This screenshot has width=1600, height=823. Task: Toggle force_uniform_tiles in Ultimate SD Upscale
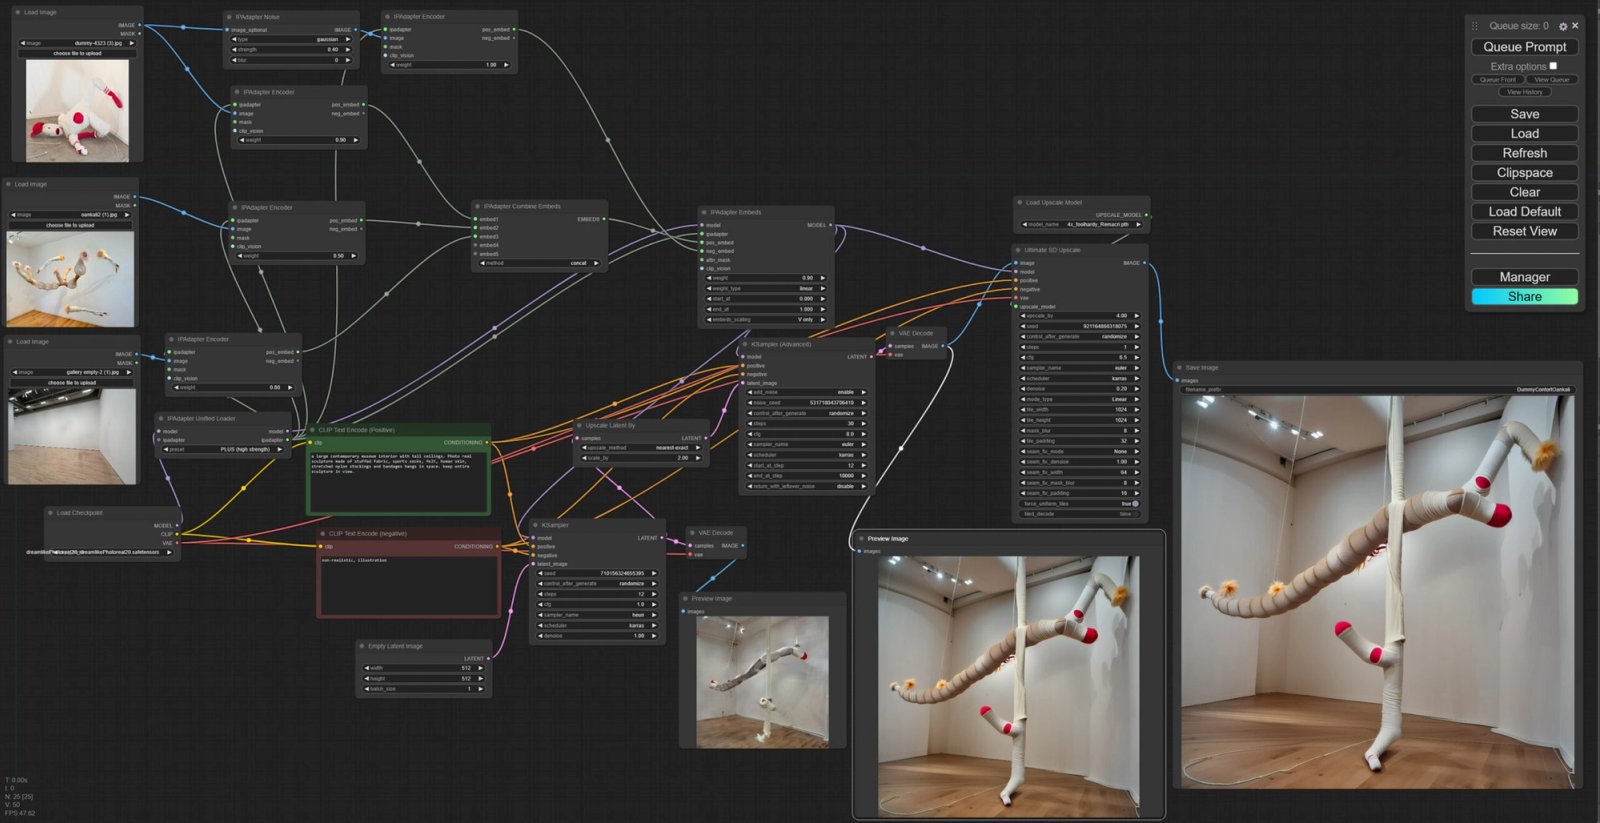pos(1080,504)
